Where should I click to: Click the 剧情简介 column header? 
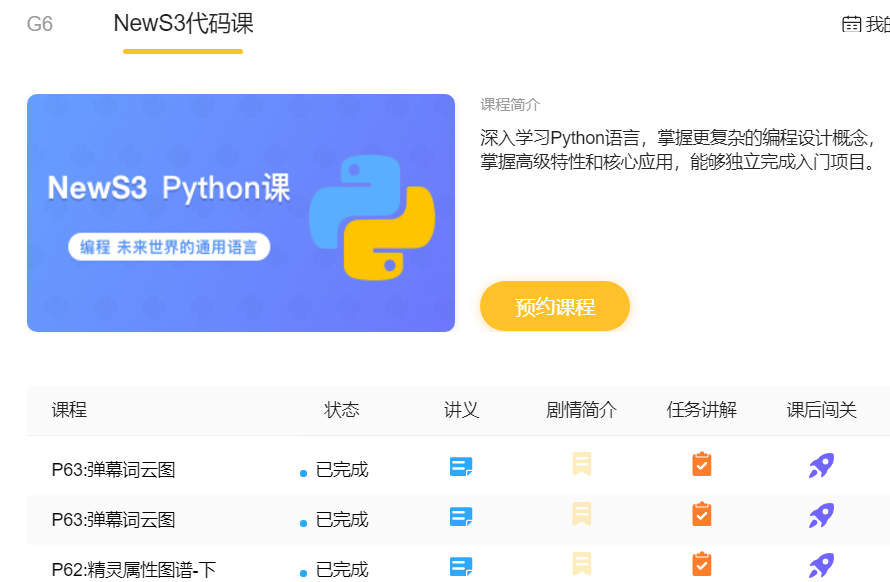pyautogui.click(x=581, y=409)
